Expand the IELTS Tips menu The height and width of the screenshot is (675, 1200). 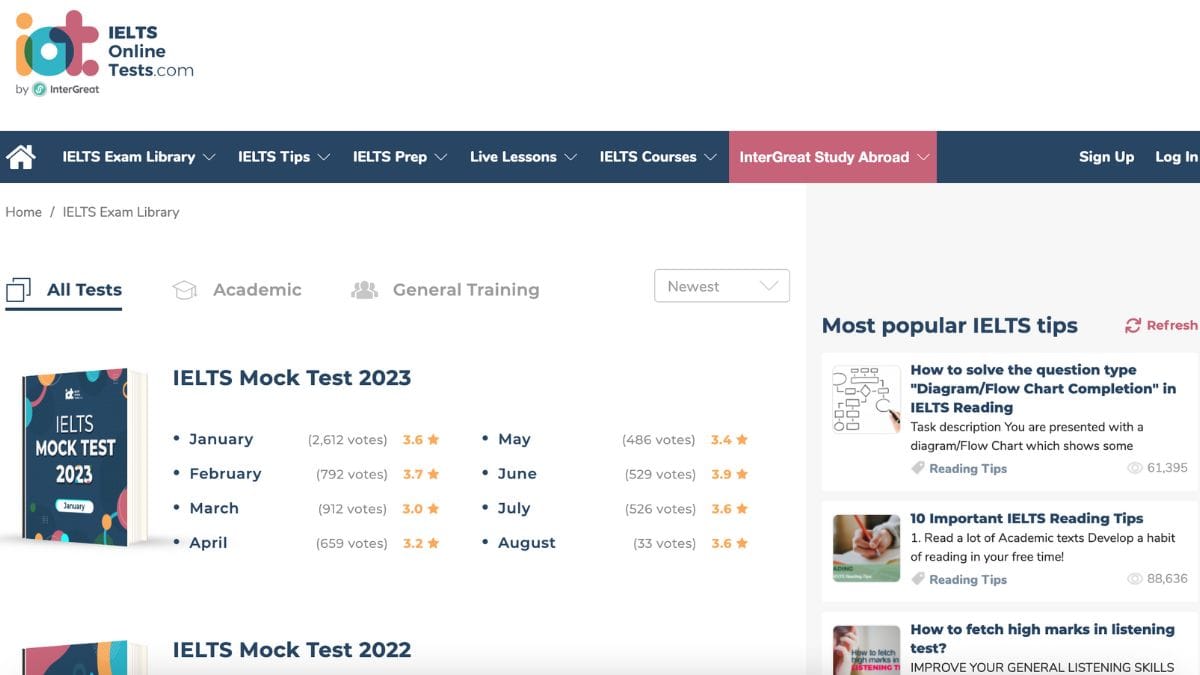[284, 157]
